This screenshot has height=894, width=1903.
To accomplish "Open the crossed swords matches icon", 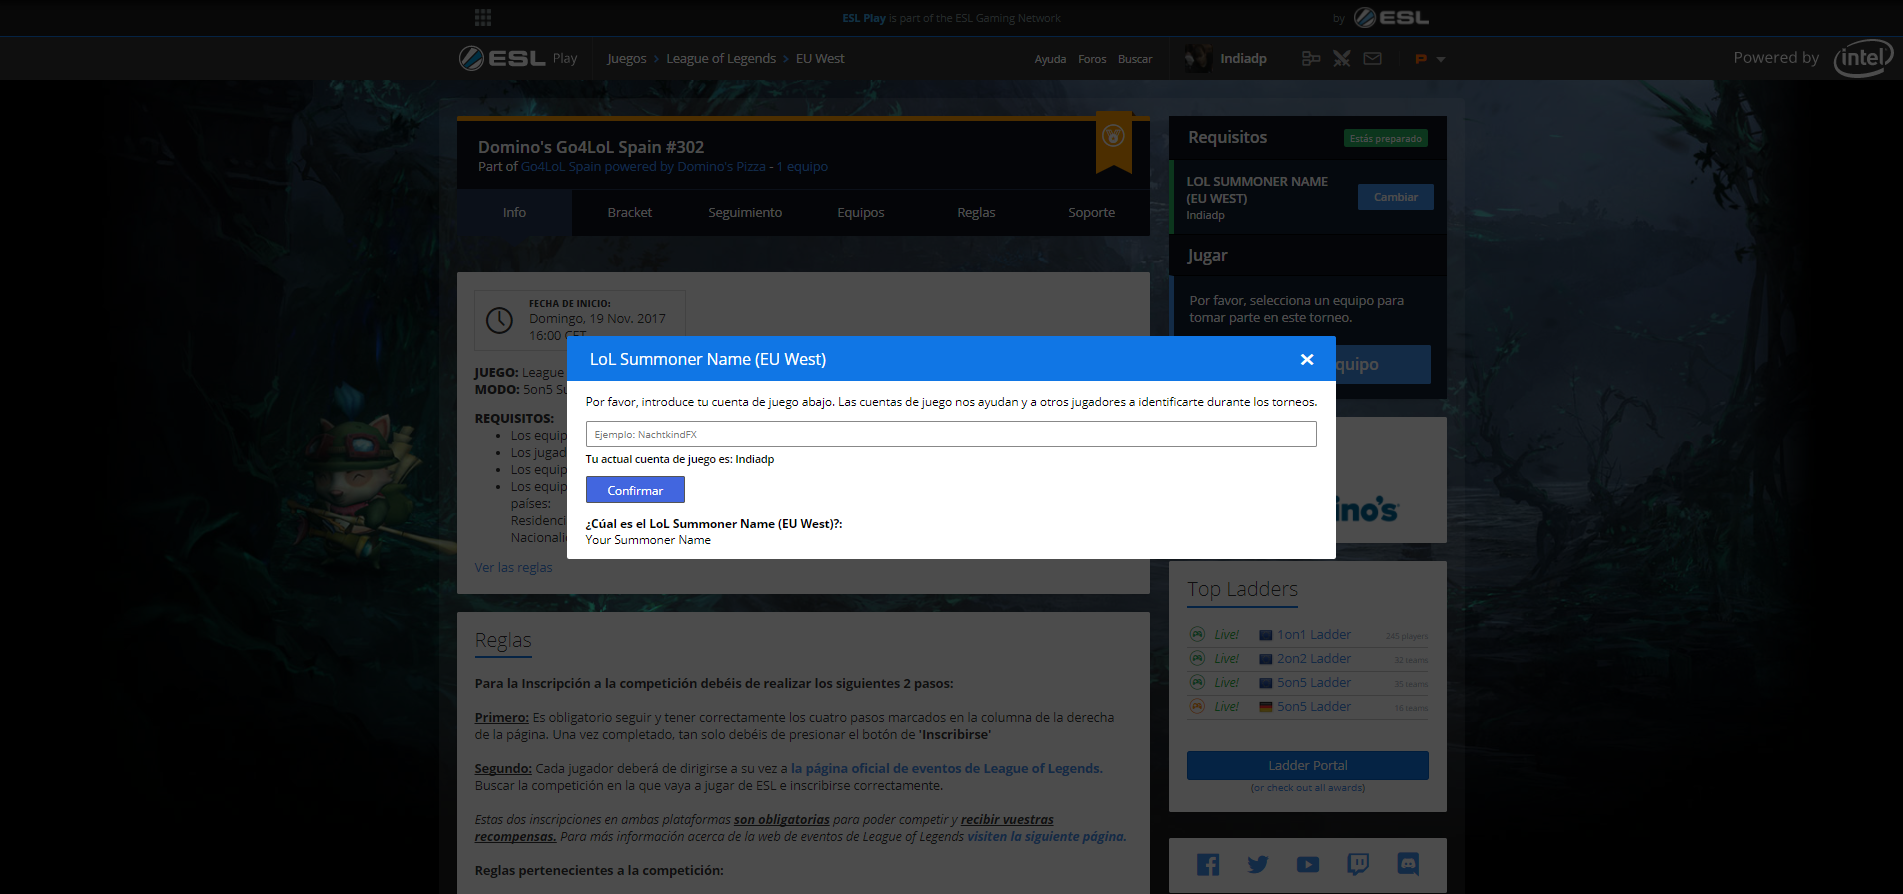I will pos(1342,59).
